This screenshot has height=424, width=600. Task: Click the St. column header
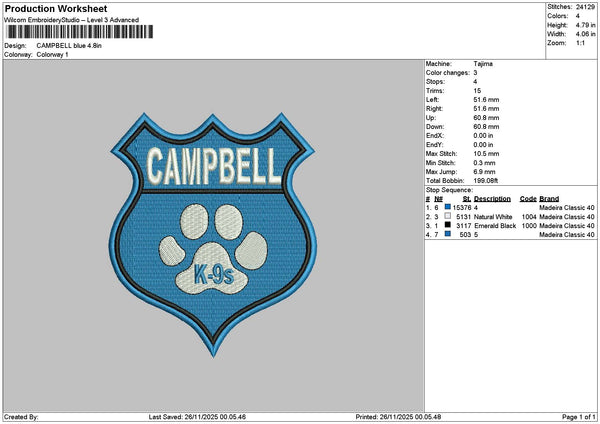[x=467, y=199]
